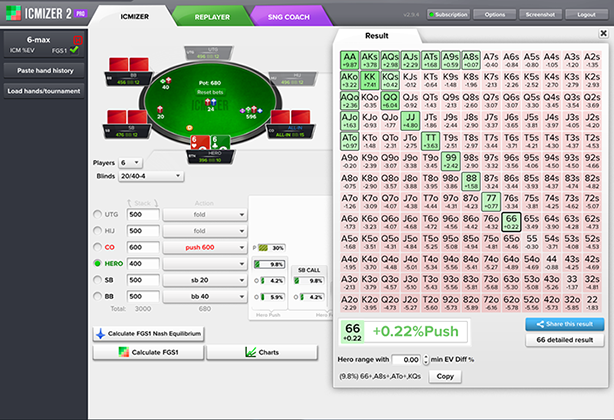Click Reset bets on the table
This screenshot has height=420, width=614.
tap(210, 92)
